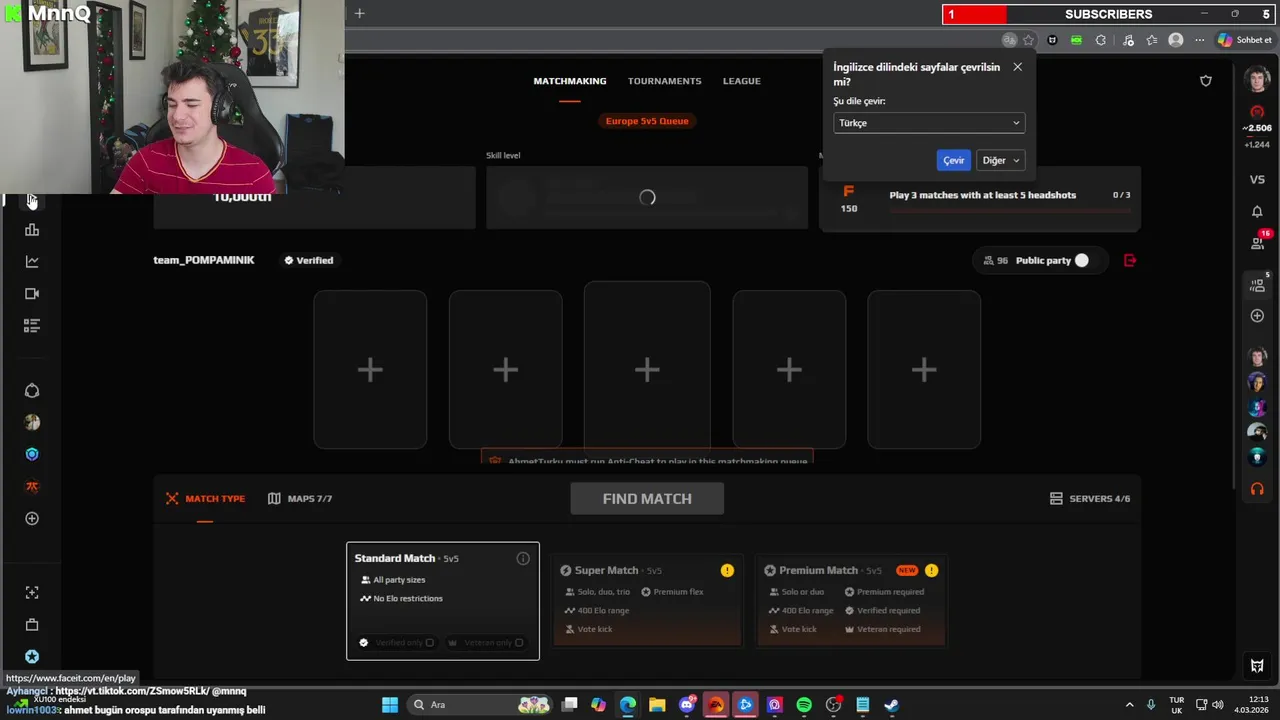Click the orange headset support icon

click(1257, 489)
